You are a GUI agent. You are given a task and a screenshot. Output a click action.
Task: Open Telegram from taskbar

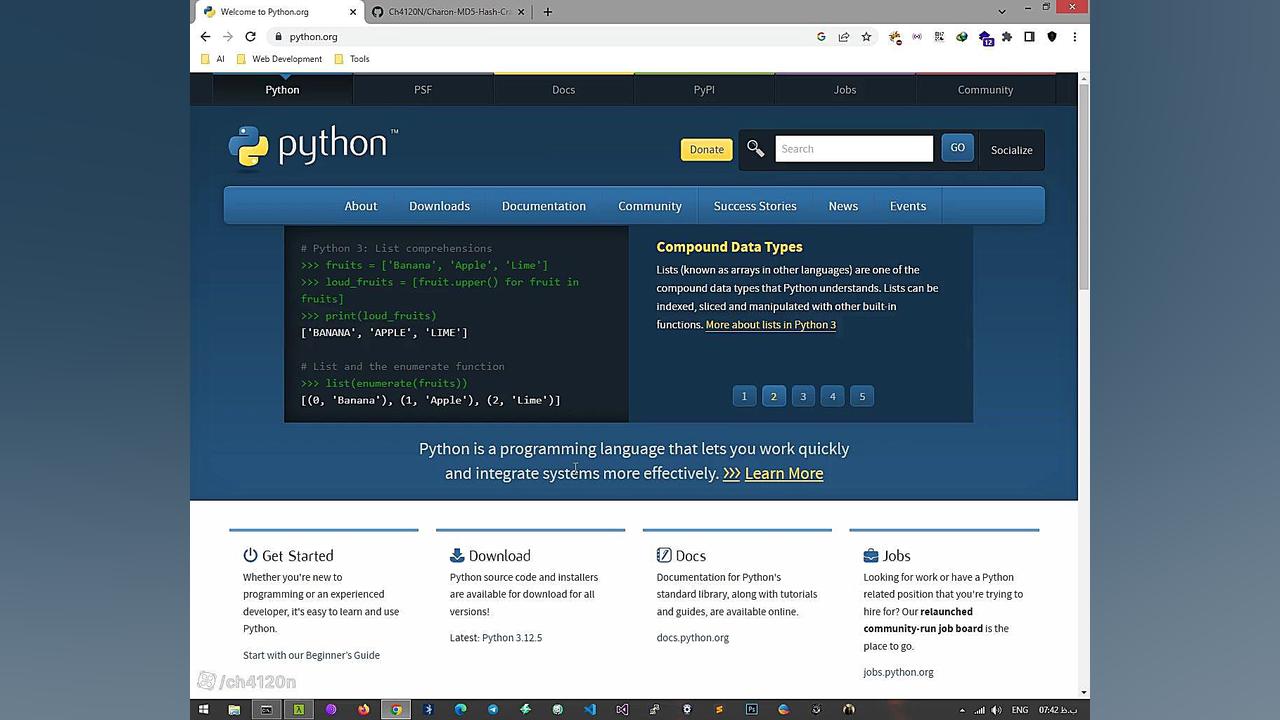point(493,709)
